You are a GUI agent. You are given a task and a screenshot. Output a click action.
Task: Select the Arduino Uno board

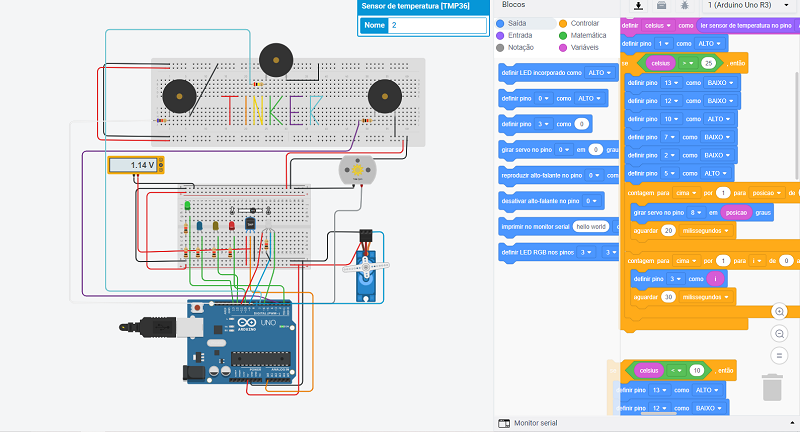click(242, 342)
